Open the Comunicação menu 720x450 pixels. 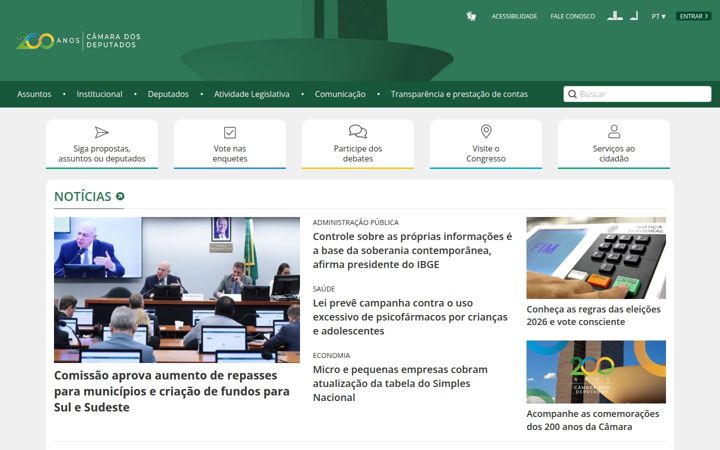[x=340, y=94]
